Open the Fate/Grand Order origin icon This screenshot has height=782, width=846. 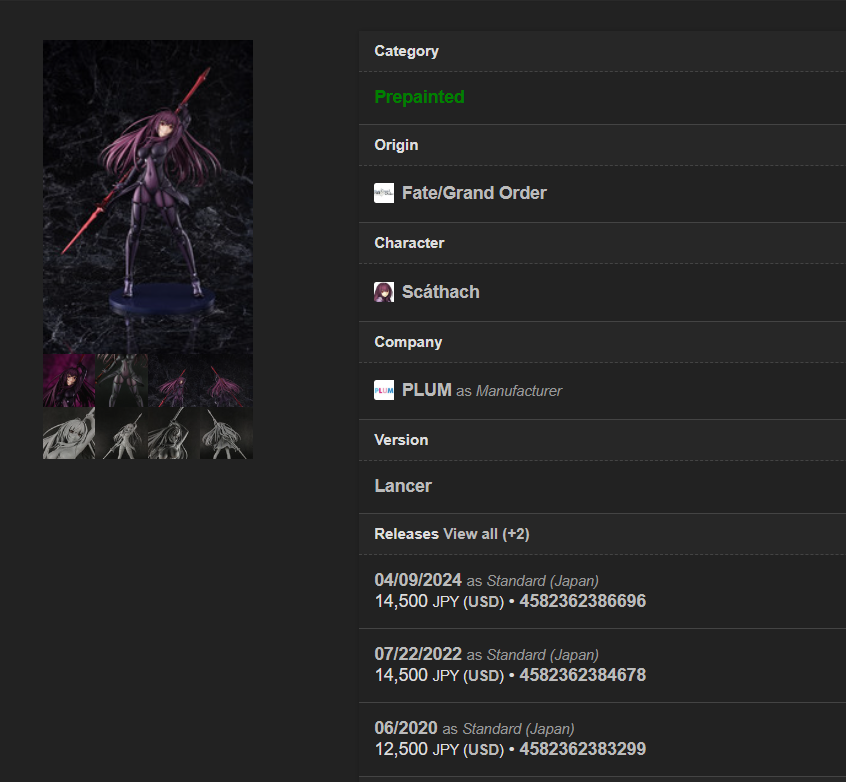point(384,193)
